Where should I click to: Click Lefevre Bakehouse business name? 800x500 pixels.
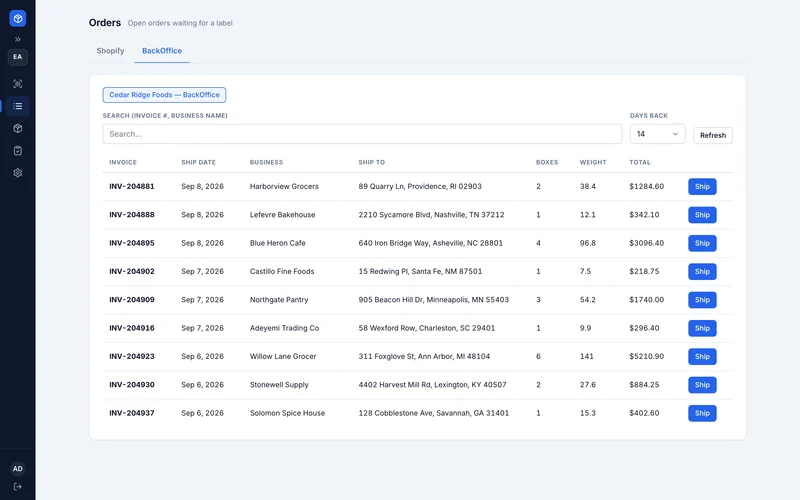click(x=283, y=215)
